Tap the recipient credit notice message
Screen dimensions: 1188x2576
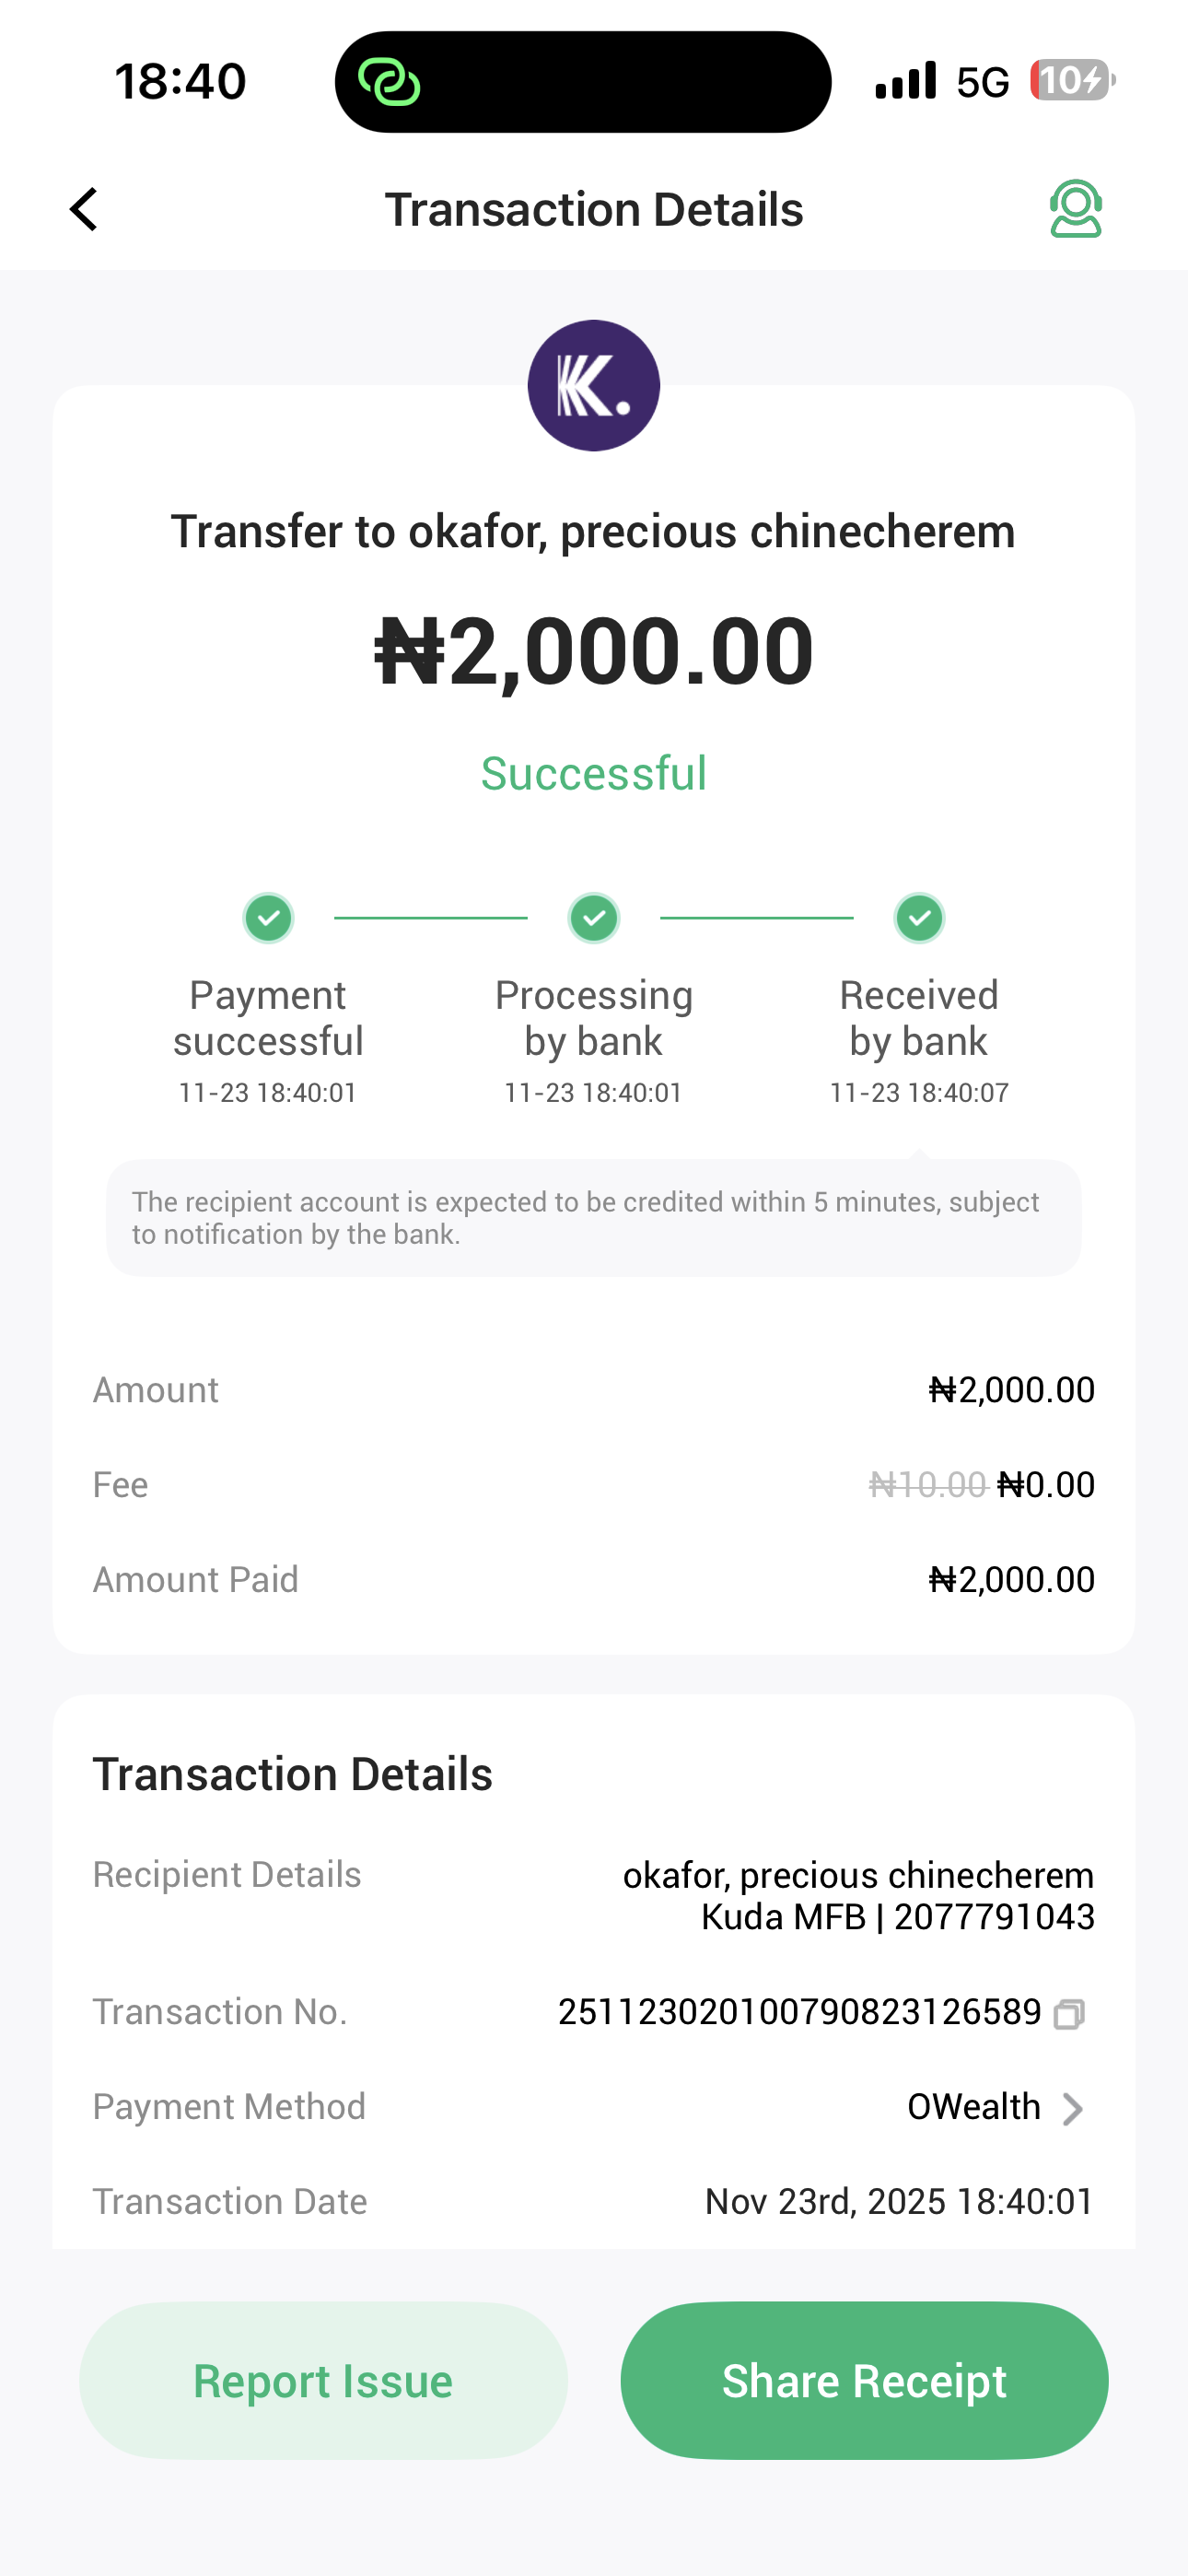click(594, 1217)
